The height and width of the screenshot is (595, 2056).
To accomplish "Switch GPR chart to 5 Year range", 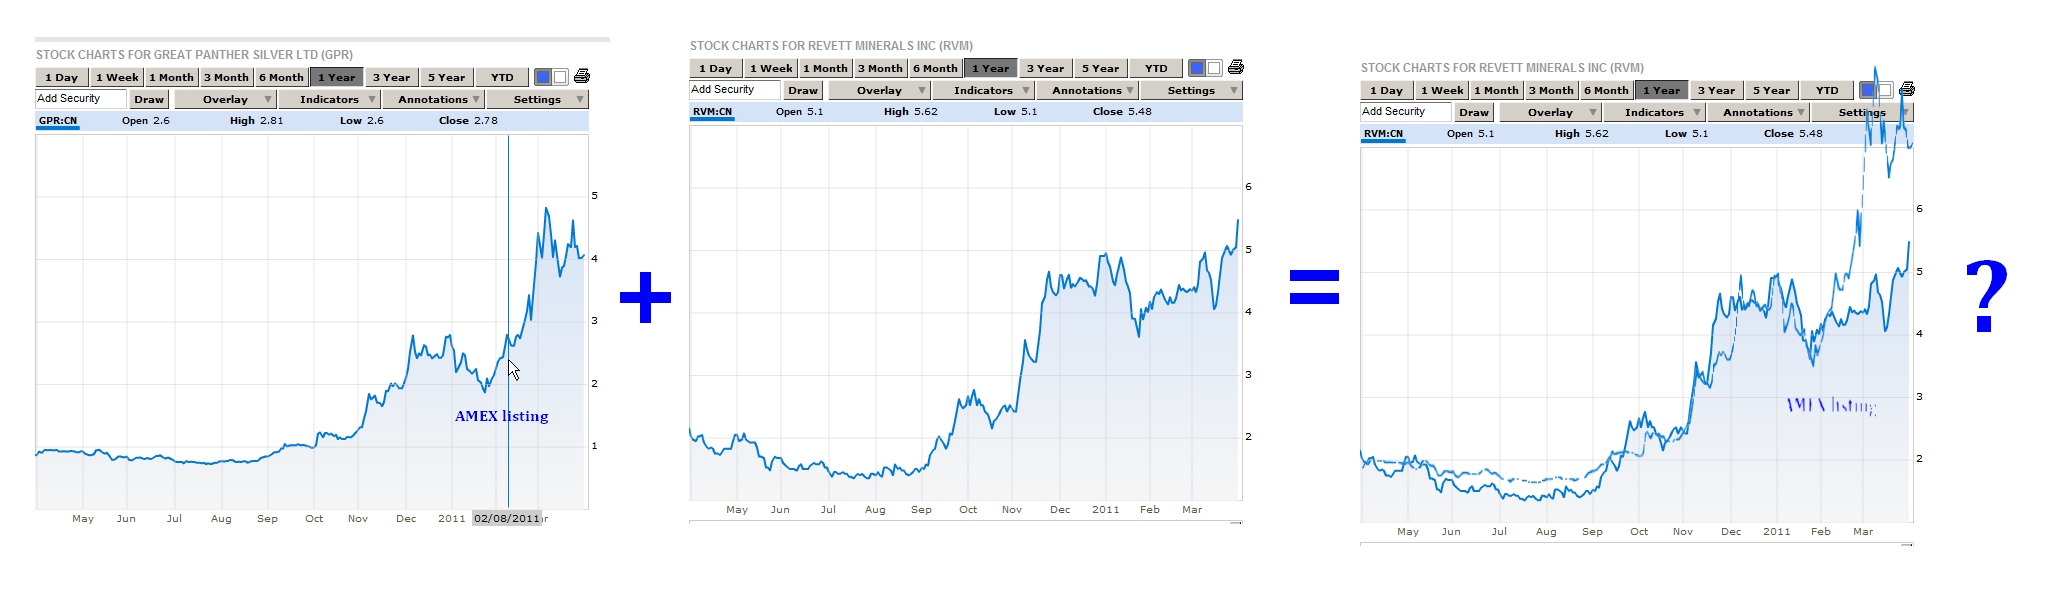I will [x=447, y=77].
